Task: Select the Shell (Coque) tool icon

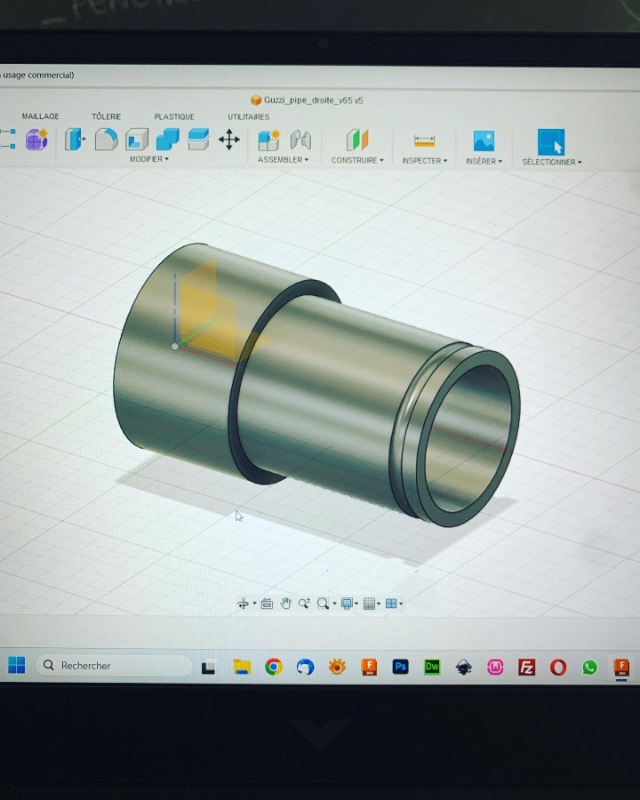Action: click(x=137, y=140)
